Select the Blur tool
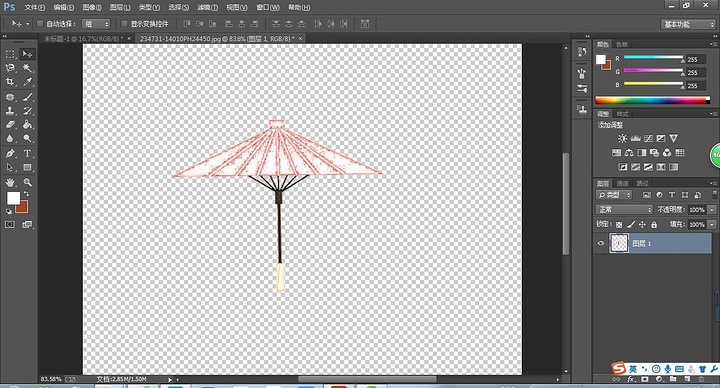 pyautogui.click(x=10, y=138)
